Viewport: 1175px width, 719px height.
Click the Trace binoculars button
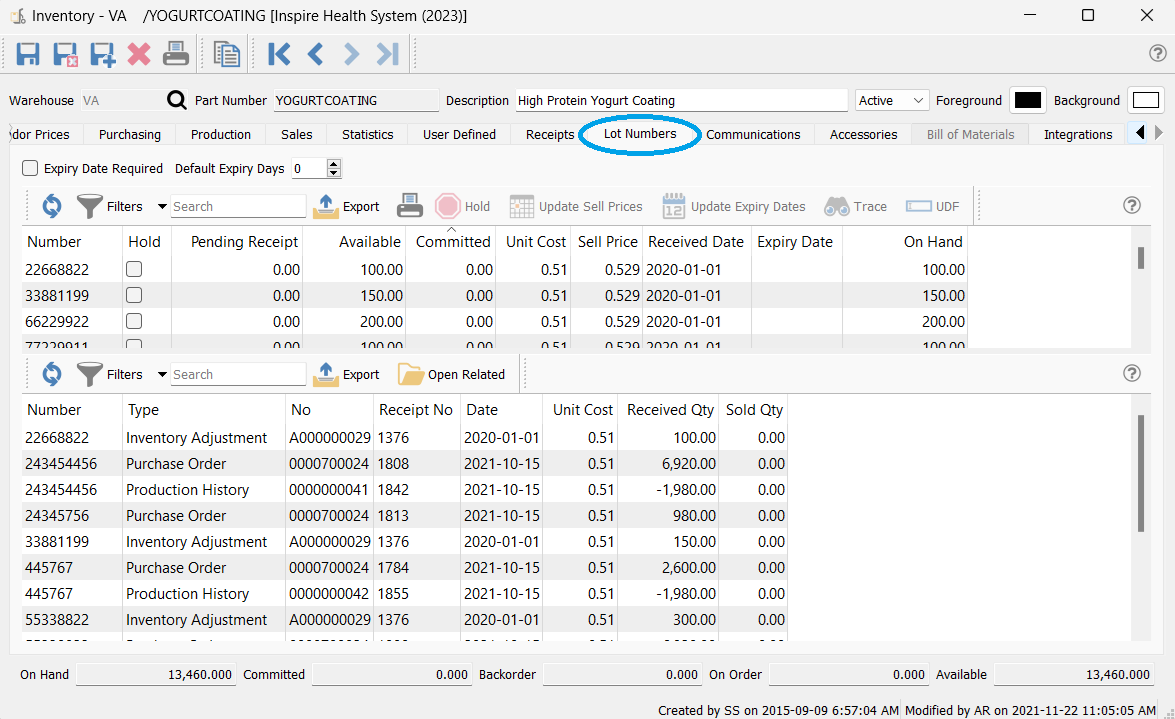coord(855,206)
